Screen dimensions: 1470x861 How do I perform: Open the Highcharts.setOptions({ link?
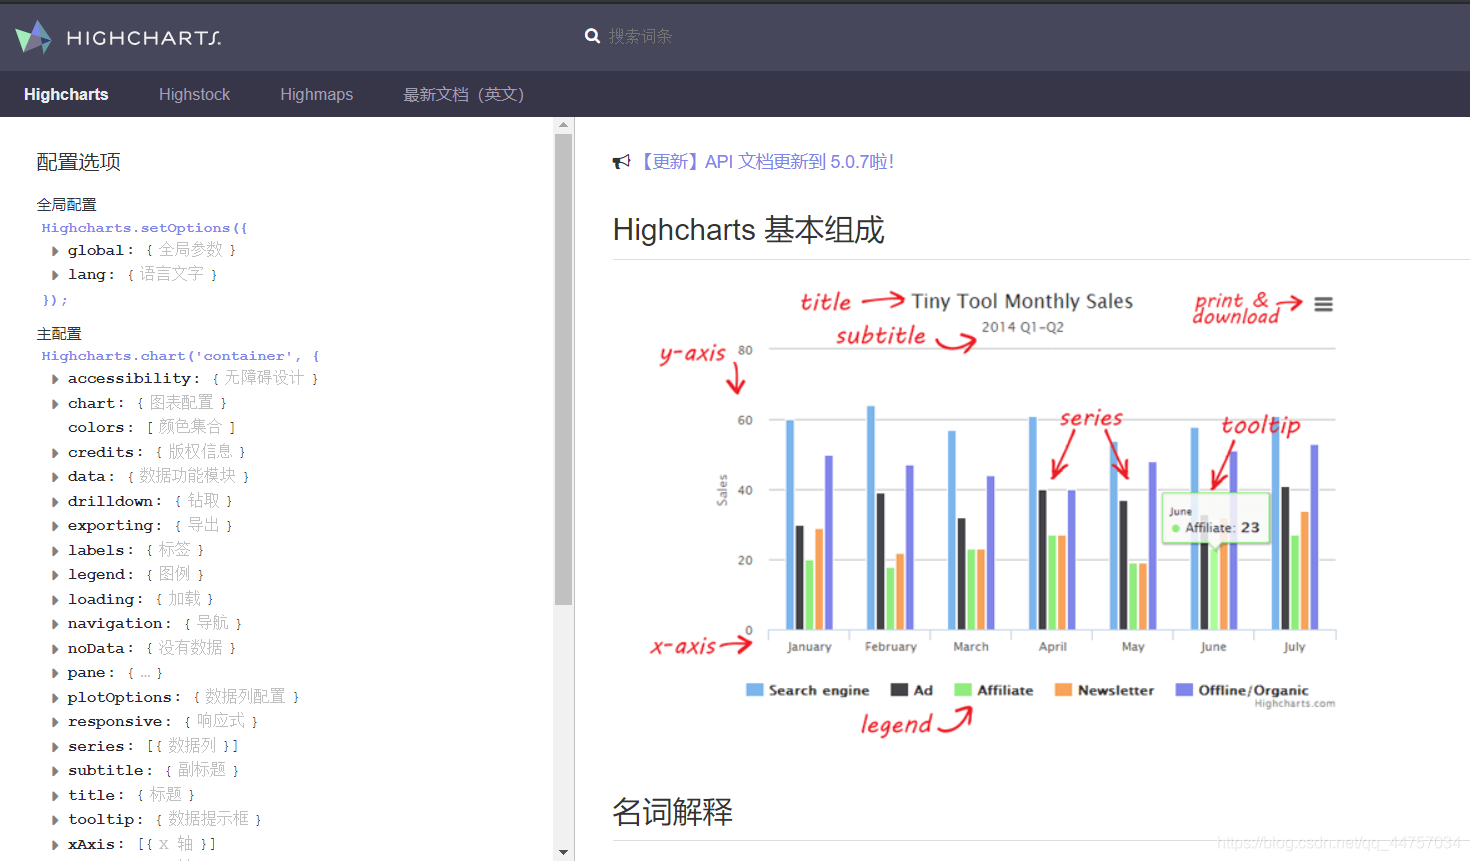[x=144, y=228]
